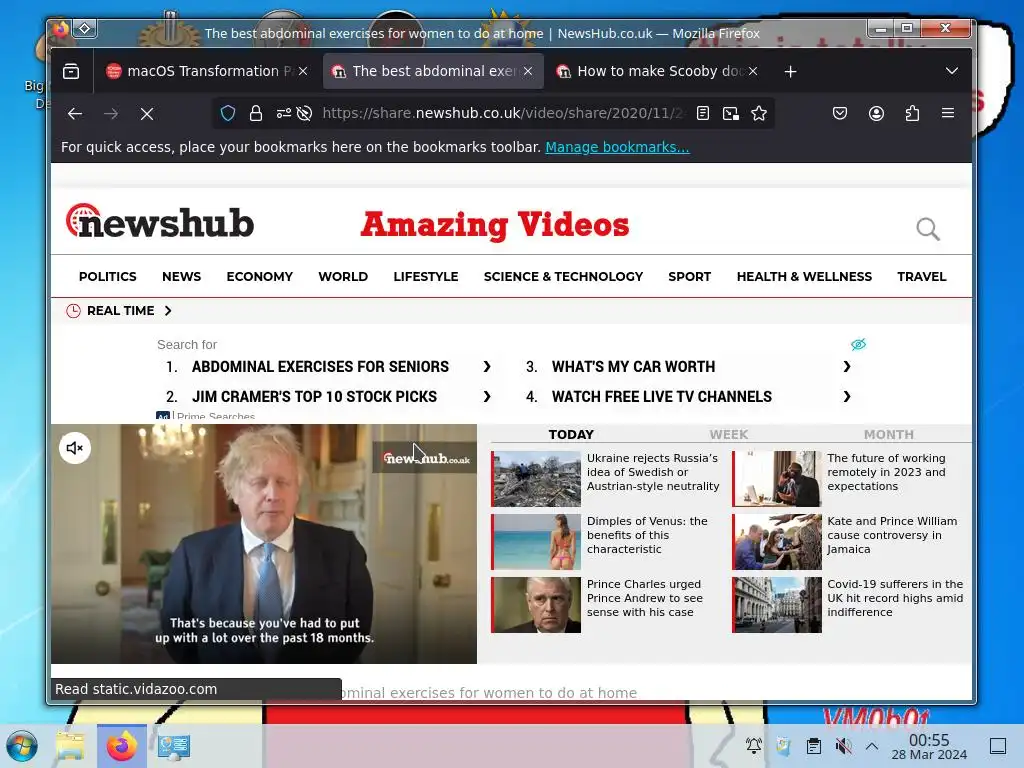The image size is (1024, 768).
Task: Open Kate and Prince William Jamaica article
Action: tap(892, 535)
